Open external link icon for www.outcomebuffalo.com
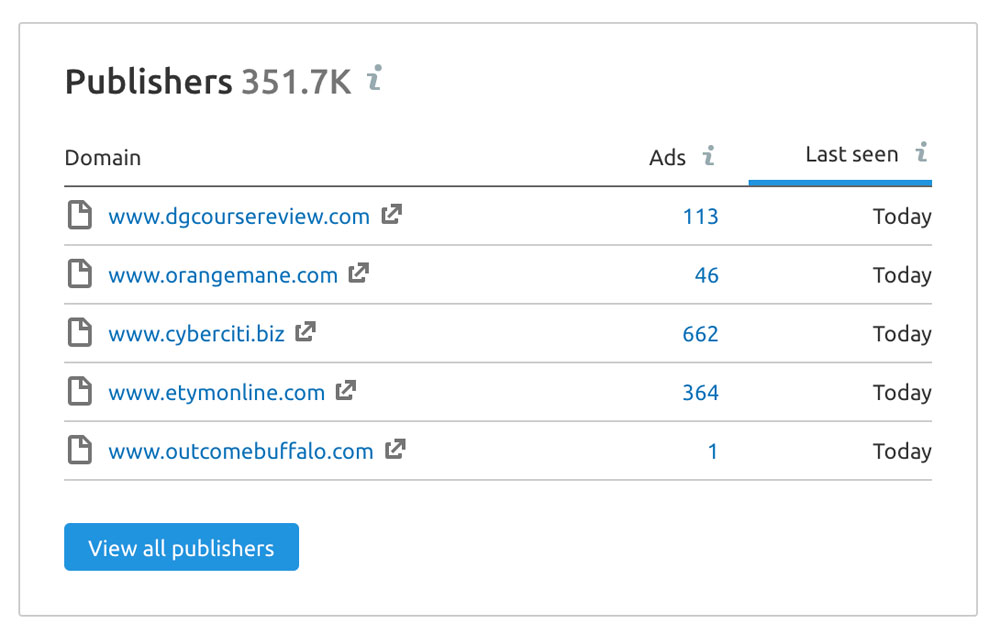The height and width of the screenshot is (635, 1000). click(x=395, y=449)
